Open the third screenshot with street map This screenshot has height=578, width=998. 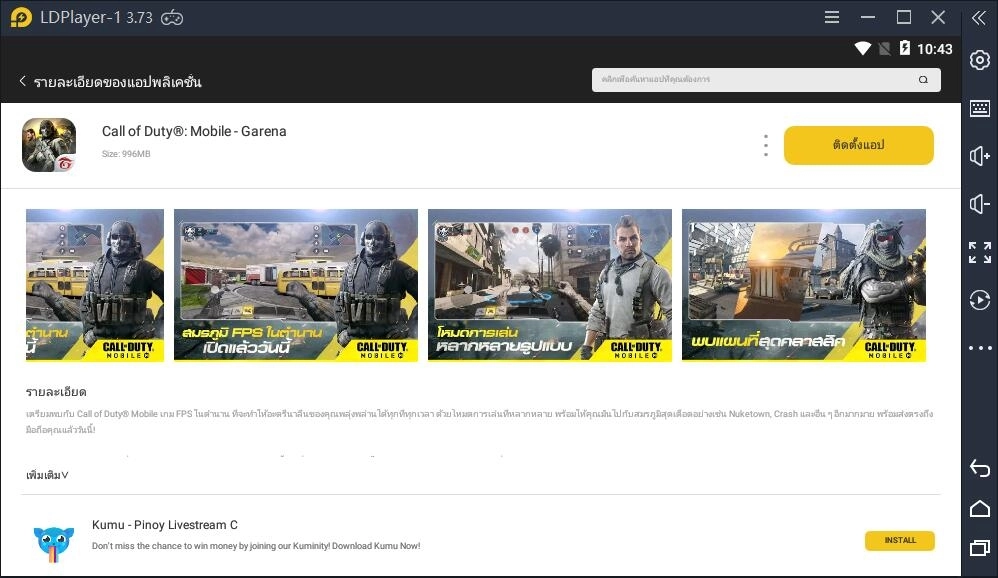(x=550, y=285)
